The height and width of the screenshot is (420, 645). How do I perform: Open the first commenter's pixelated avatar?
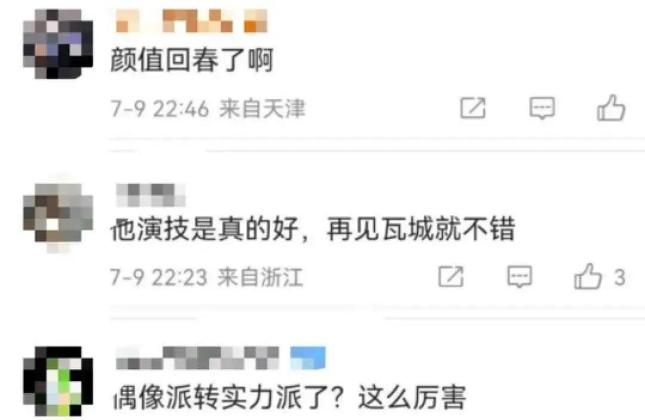tap(58, 44)
